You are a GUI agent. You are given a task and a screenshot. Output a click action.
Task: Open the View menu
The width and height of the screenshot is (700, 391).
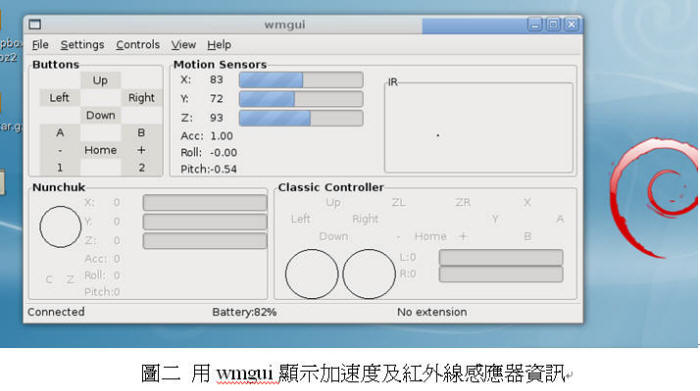click(183, 45)
